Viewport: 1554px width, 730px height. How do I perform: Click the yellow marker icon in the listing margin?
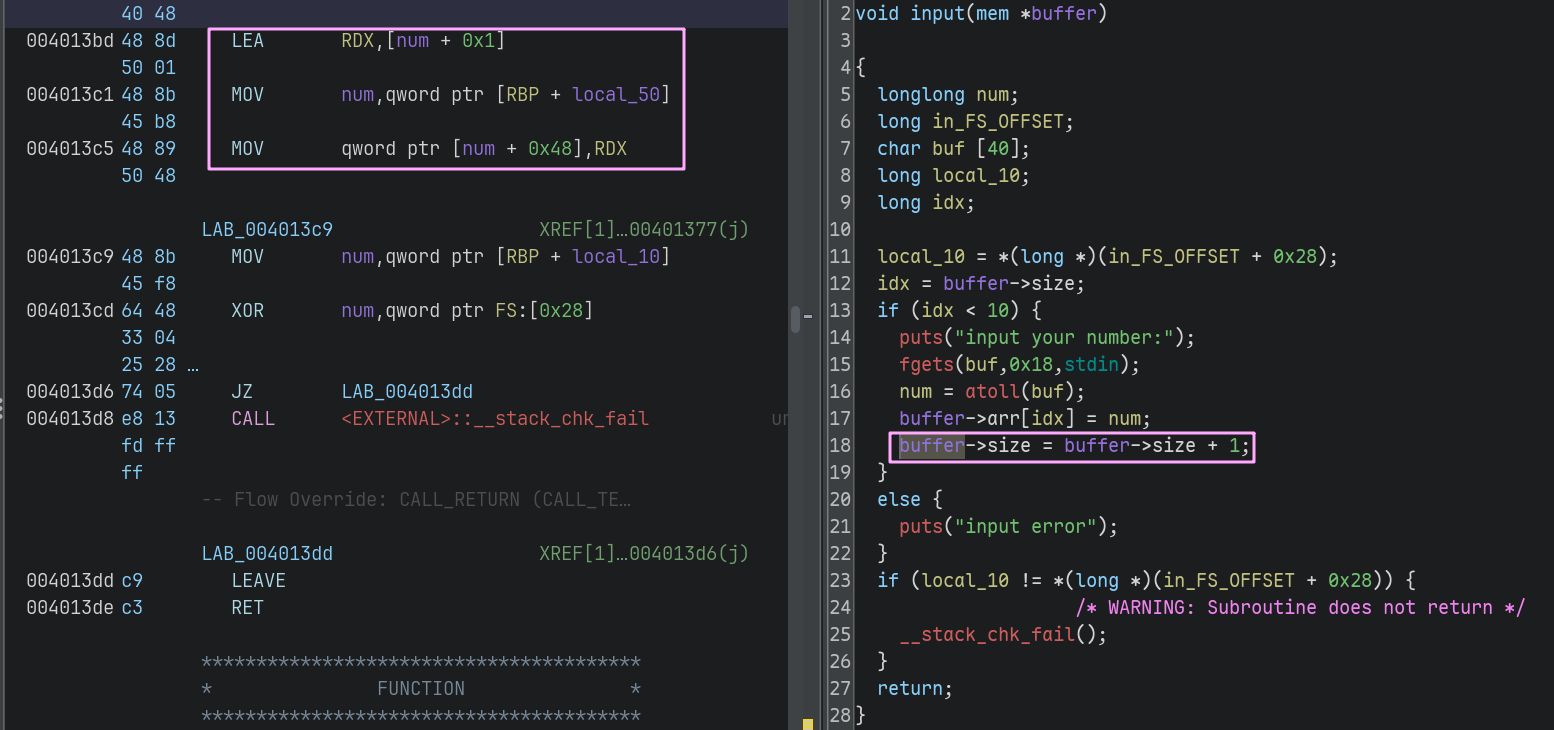pos(808,723)
